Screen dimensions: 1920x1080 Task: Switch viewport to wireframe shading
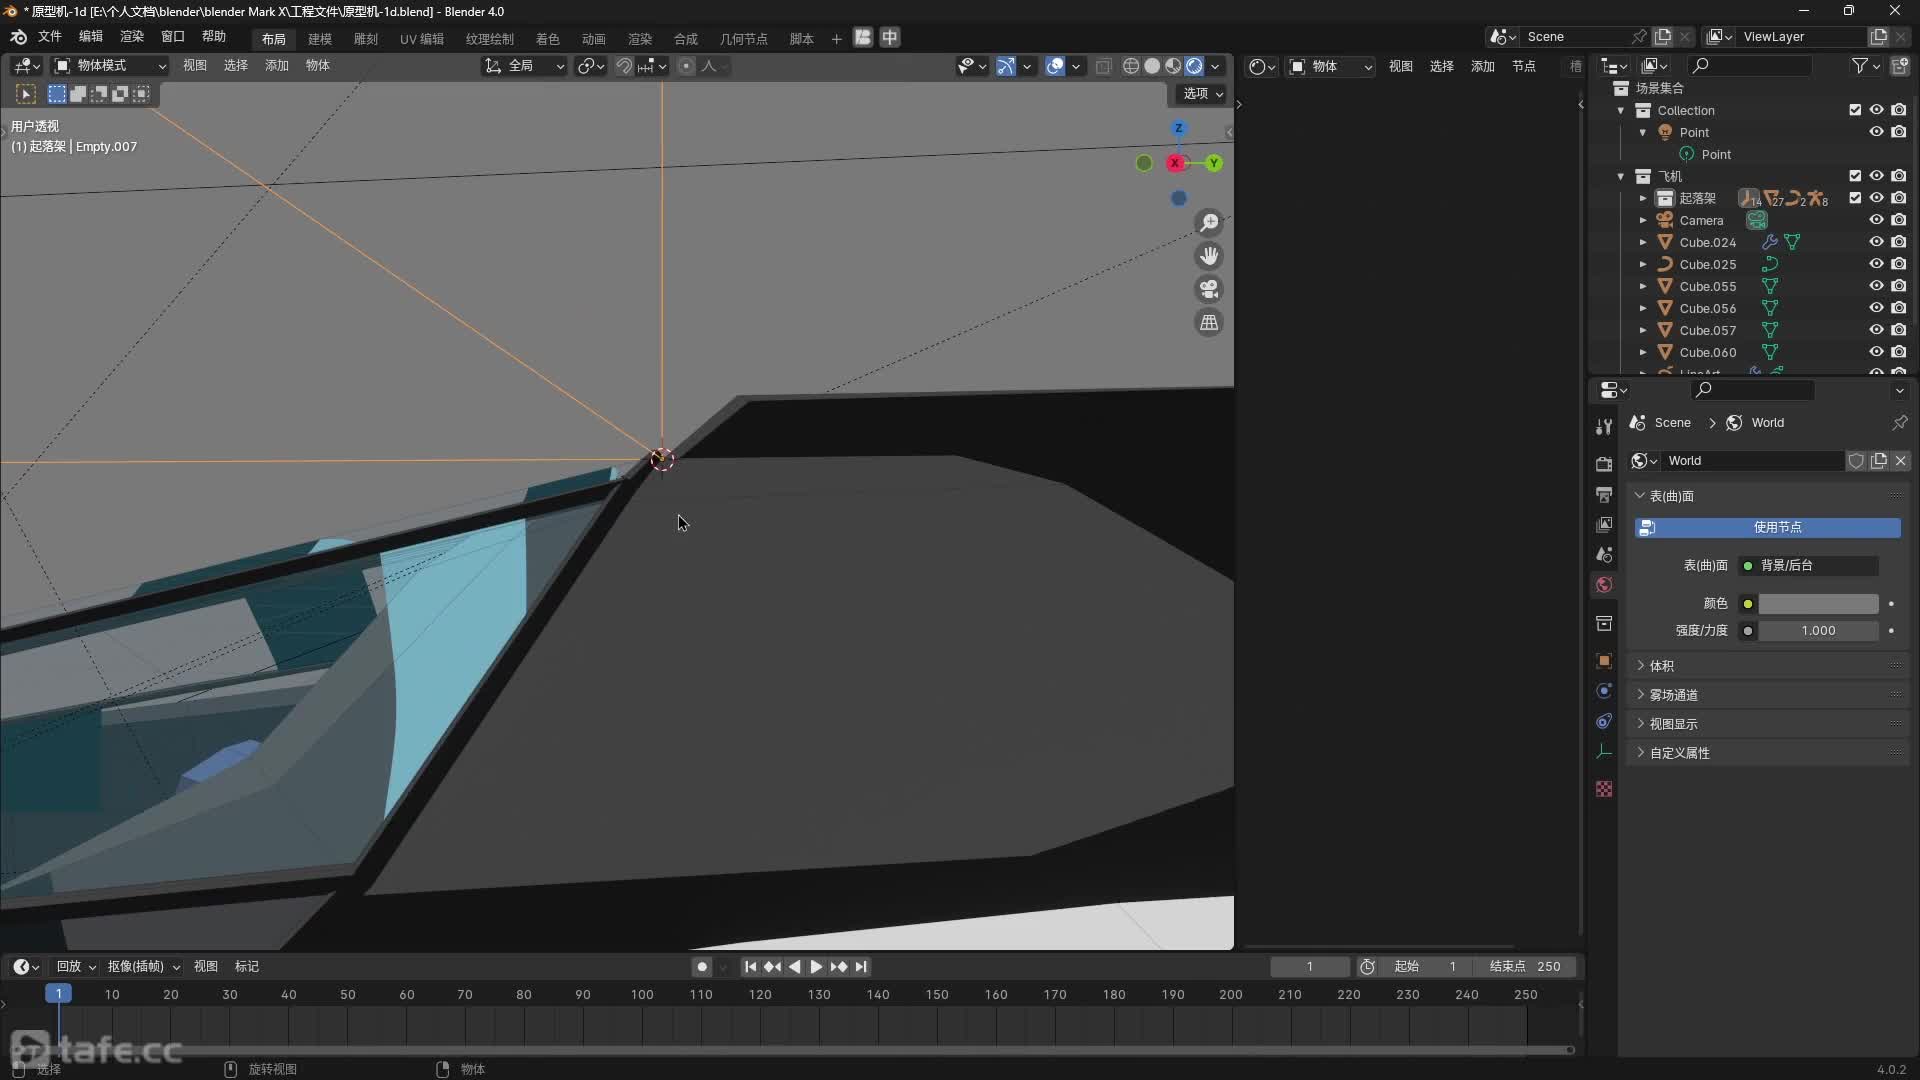pyautogui.click(x=1131, y=66)
